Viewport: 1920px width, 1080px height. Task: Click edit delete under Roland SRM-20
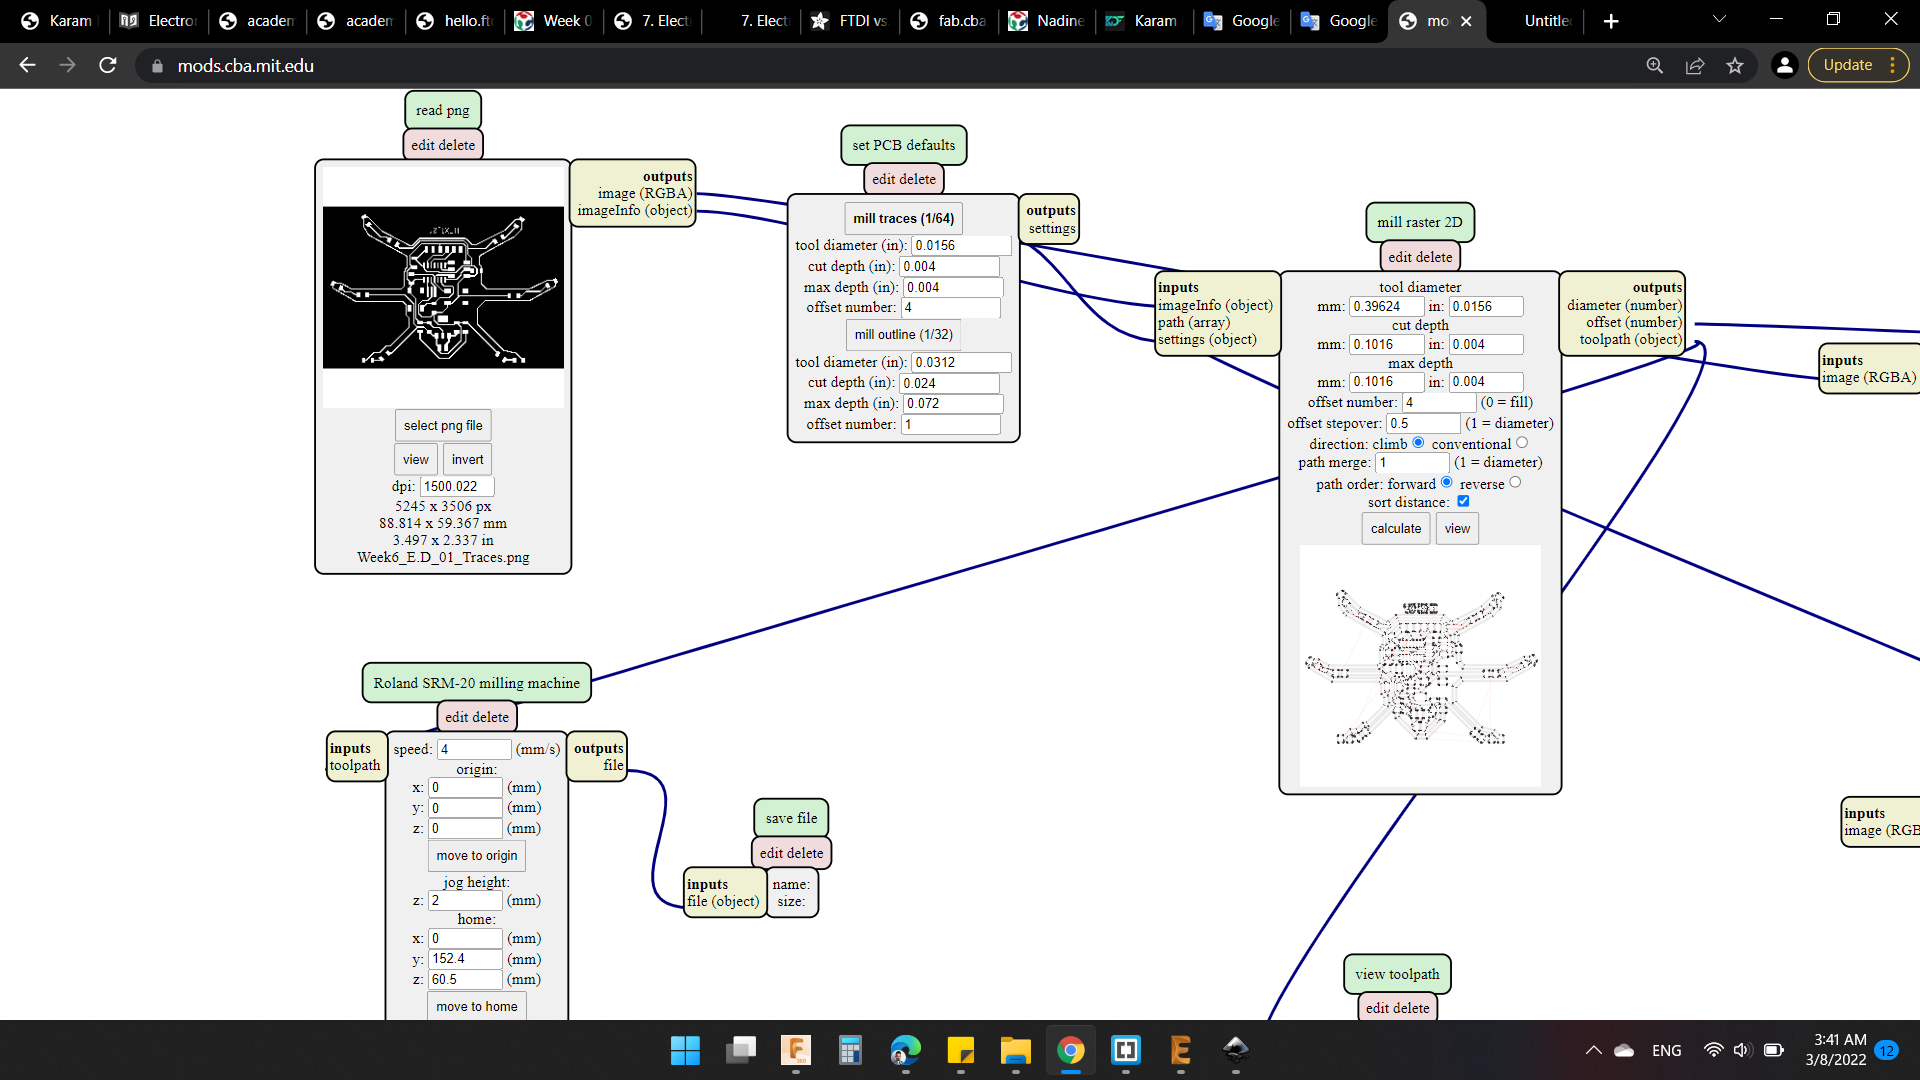(x=477, y=717)
